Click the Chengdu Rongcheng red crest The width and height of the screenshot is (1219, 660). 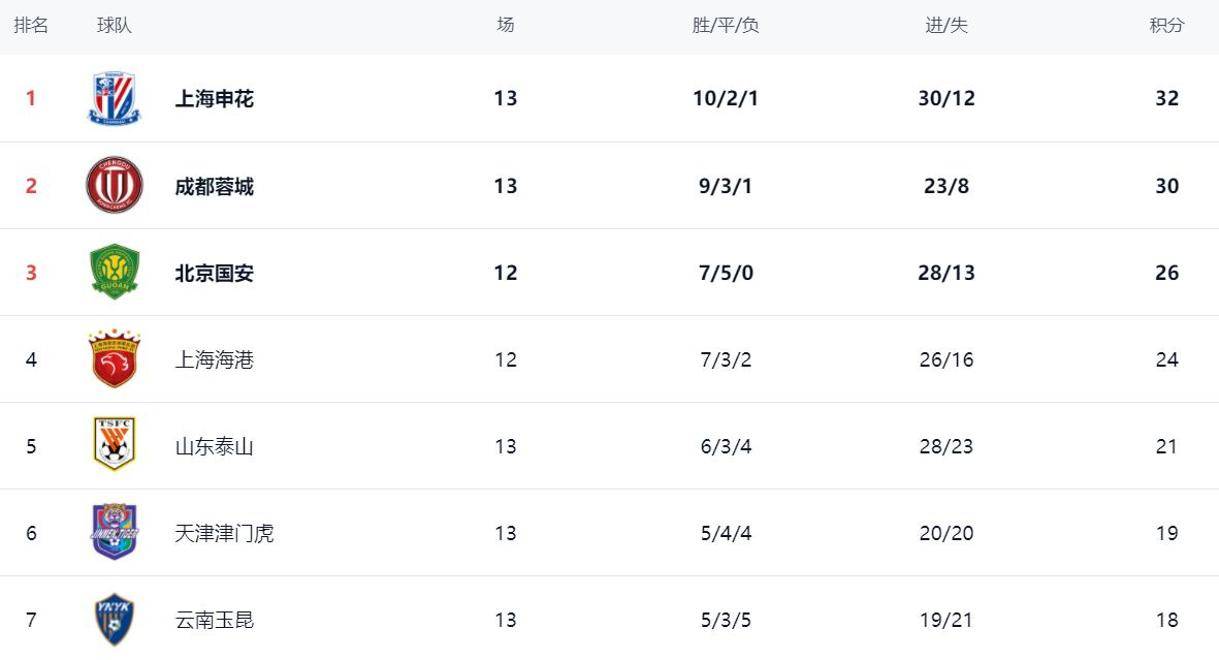click(114, 185)
